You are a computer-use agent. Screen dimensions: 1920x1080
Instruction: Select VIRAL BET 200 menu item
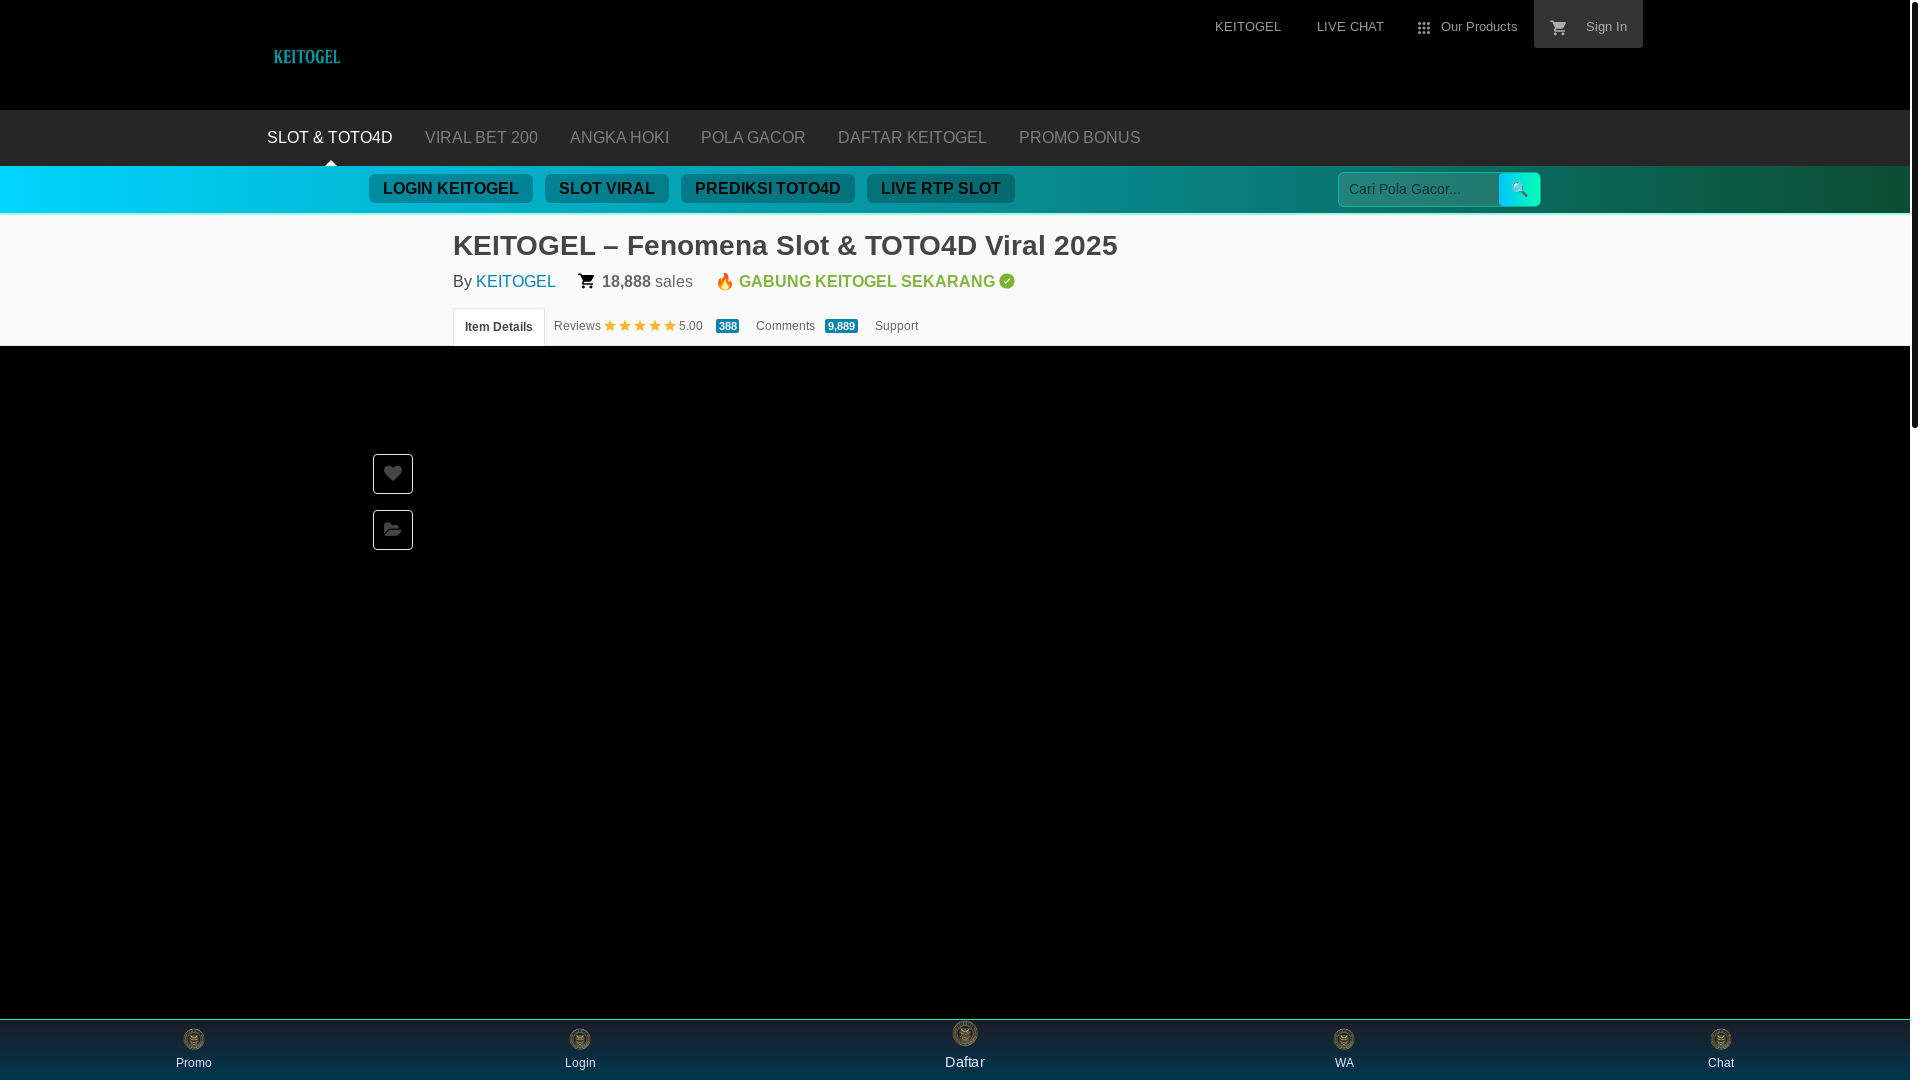(481, 138)
